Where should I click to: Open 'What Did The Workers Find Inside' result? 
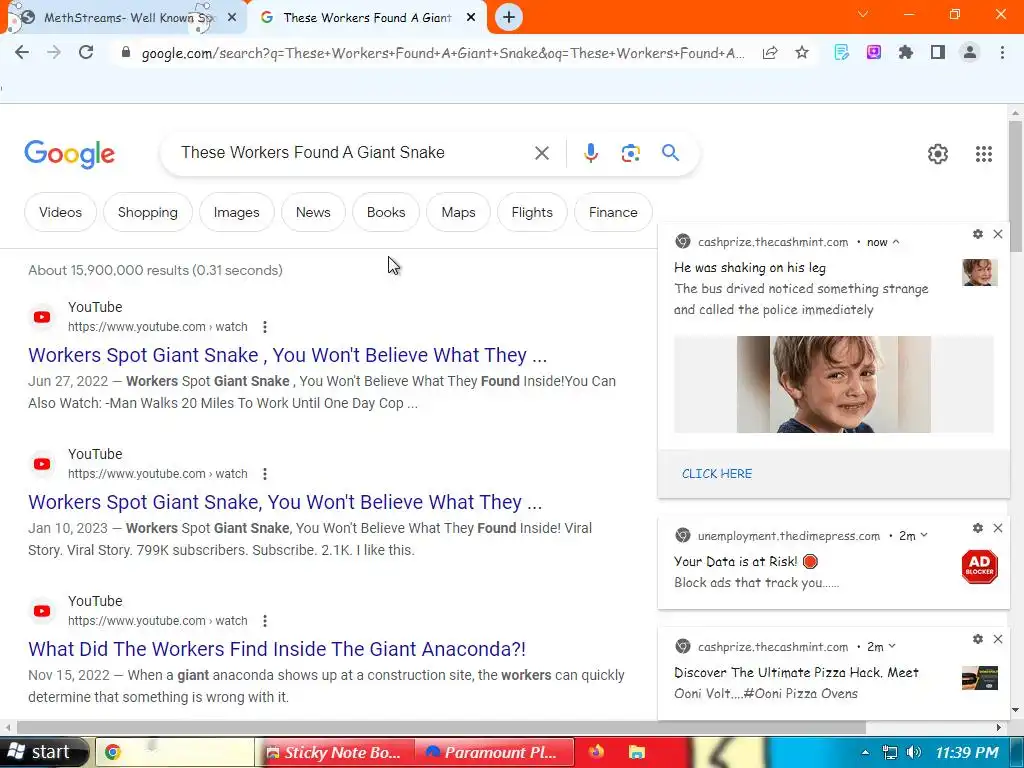pyautogui.click(x=277, y=648)
